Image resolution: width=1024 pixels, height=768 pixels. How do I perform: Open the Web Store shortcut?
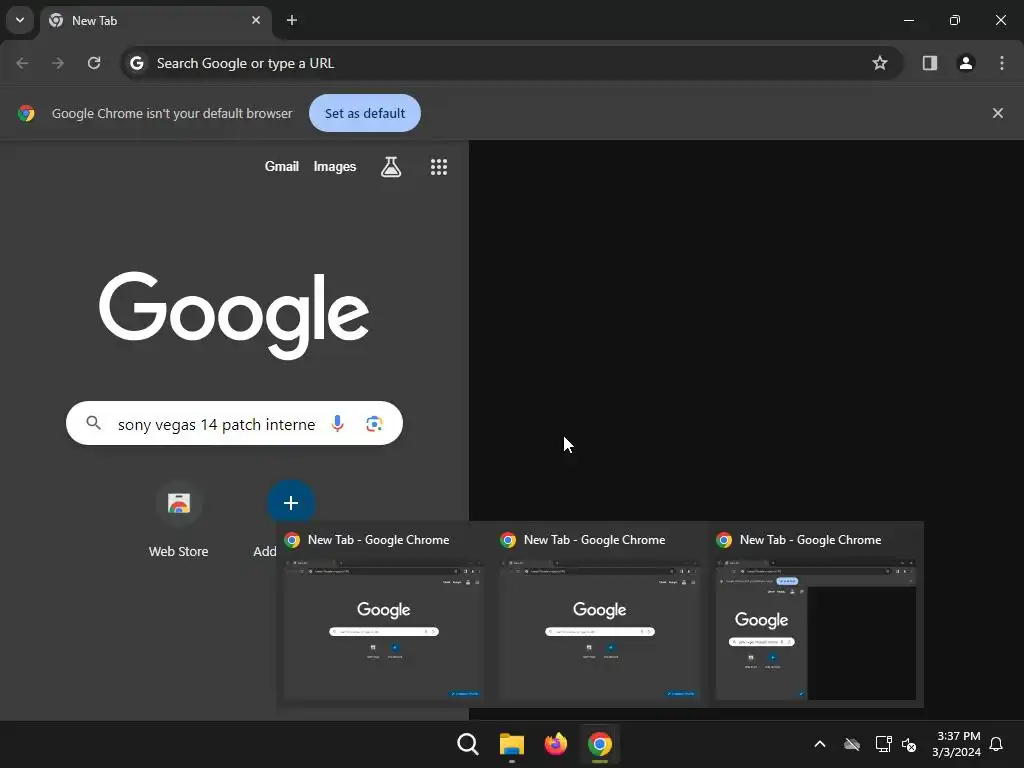(178, 520)
